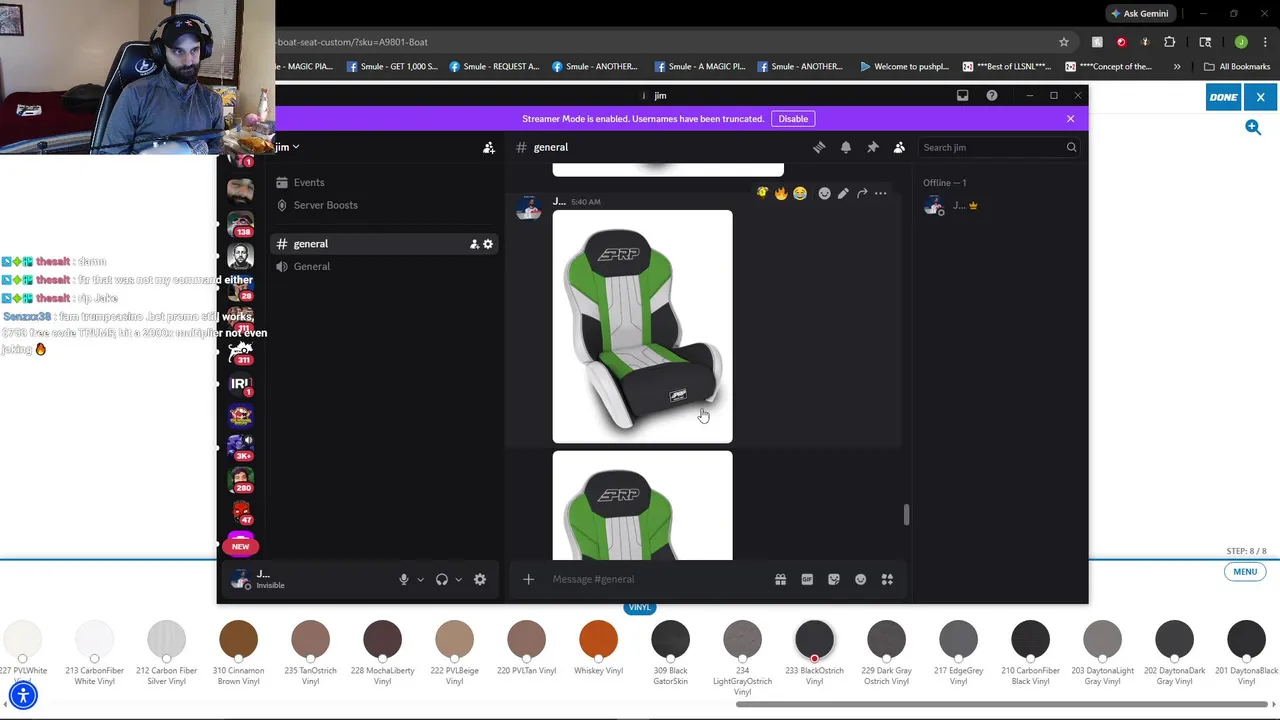Click the DONE button on seat configurator
1280x720 pixels.
tap(1223, 97)
